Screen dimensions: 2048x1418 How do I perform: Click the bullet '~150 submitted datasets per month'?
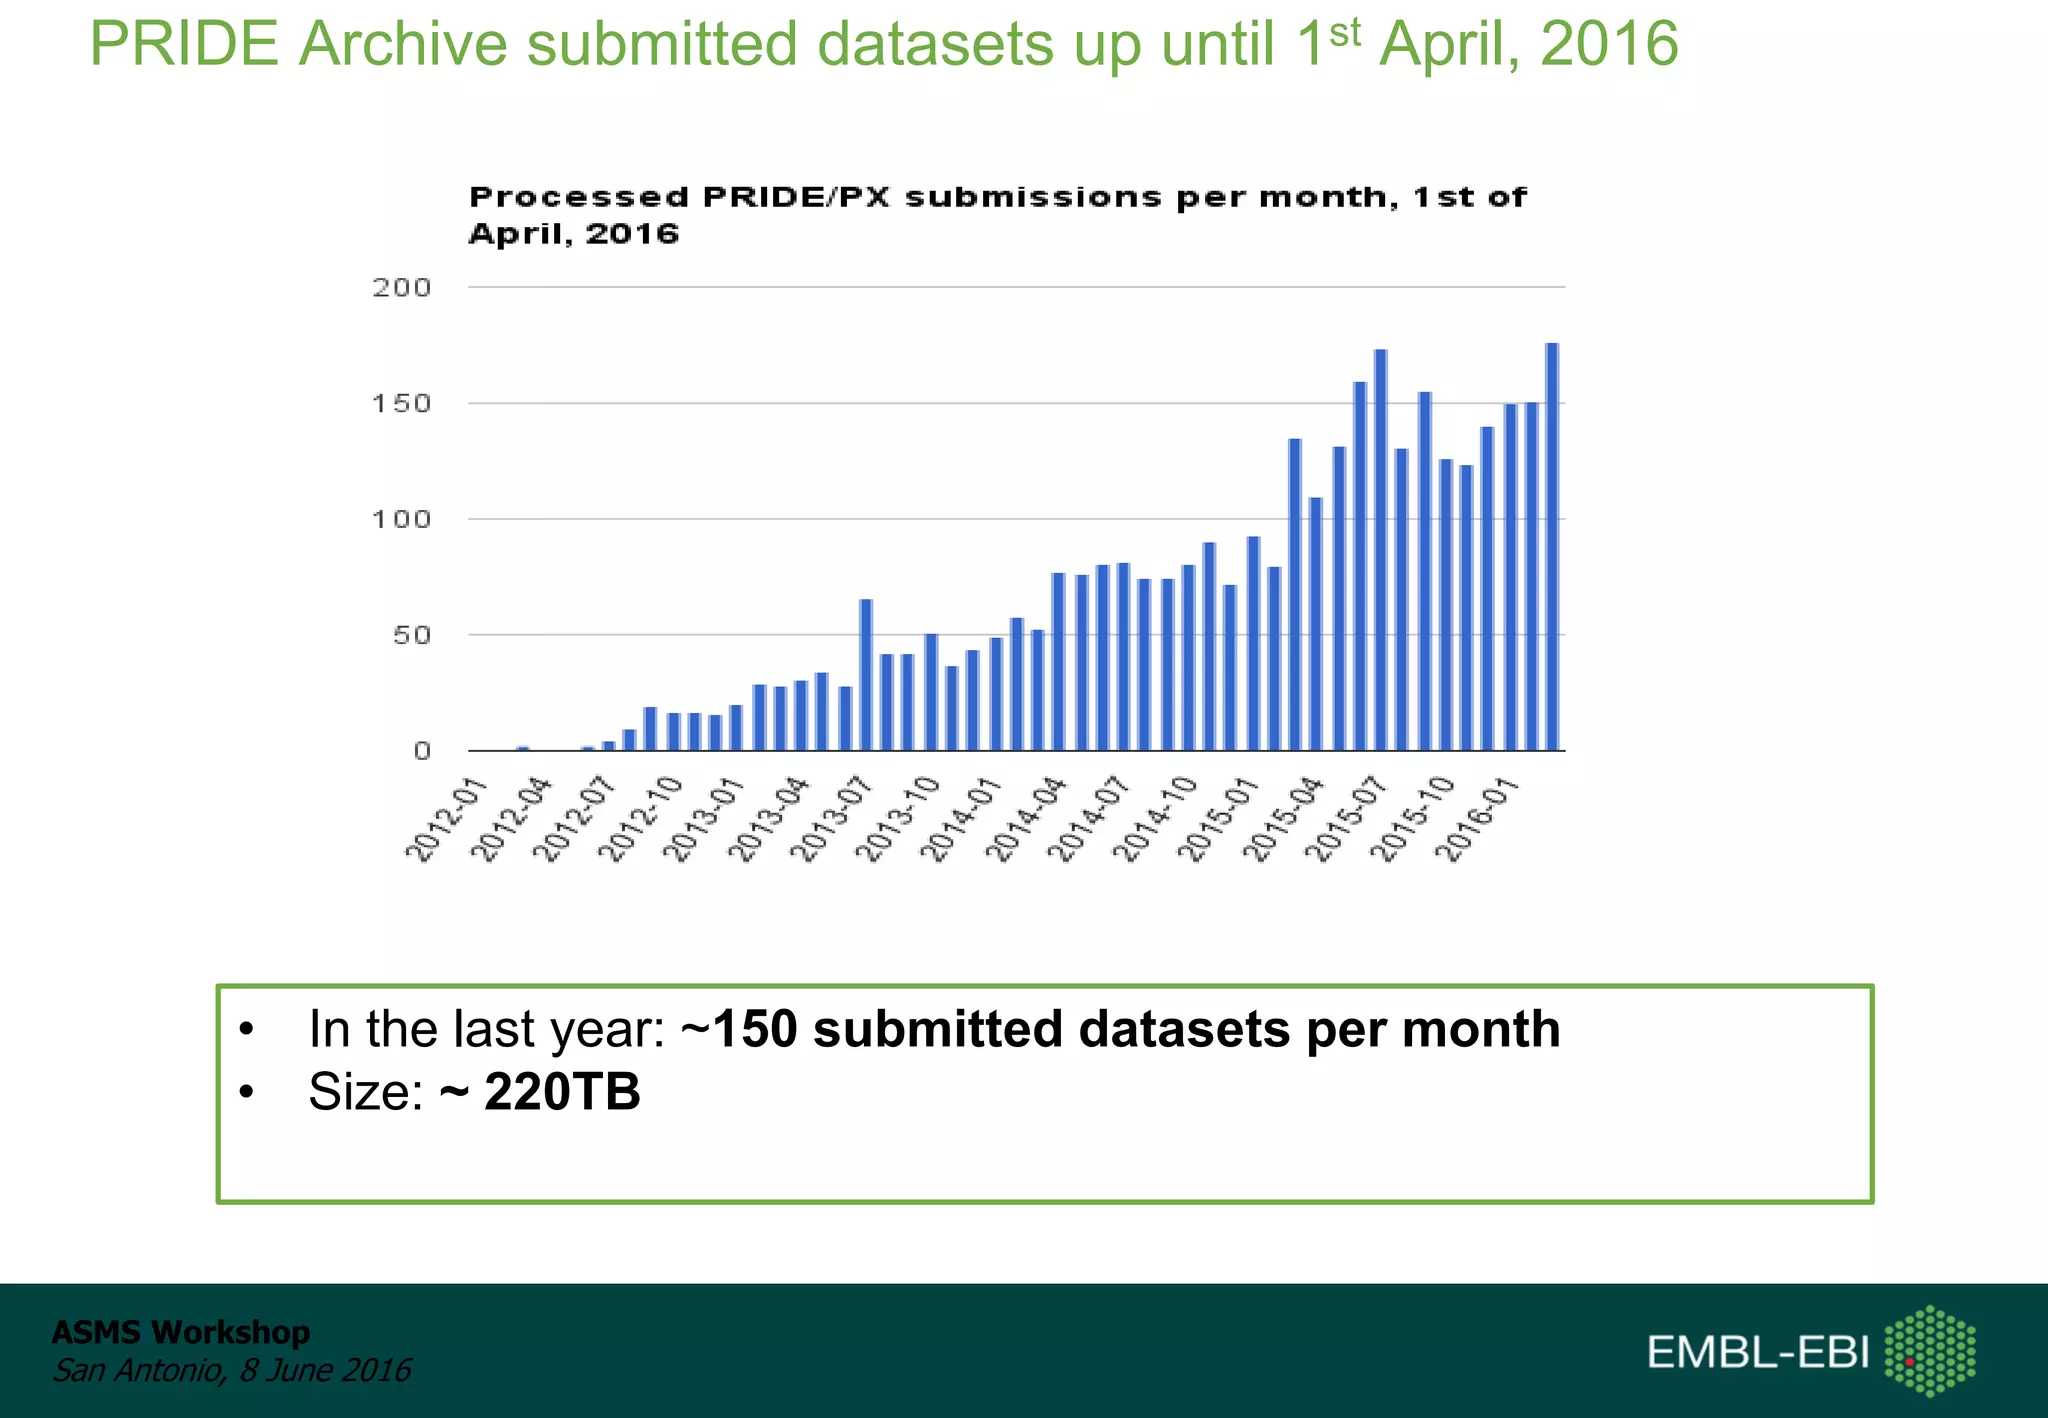click(1120, 1029)
